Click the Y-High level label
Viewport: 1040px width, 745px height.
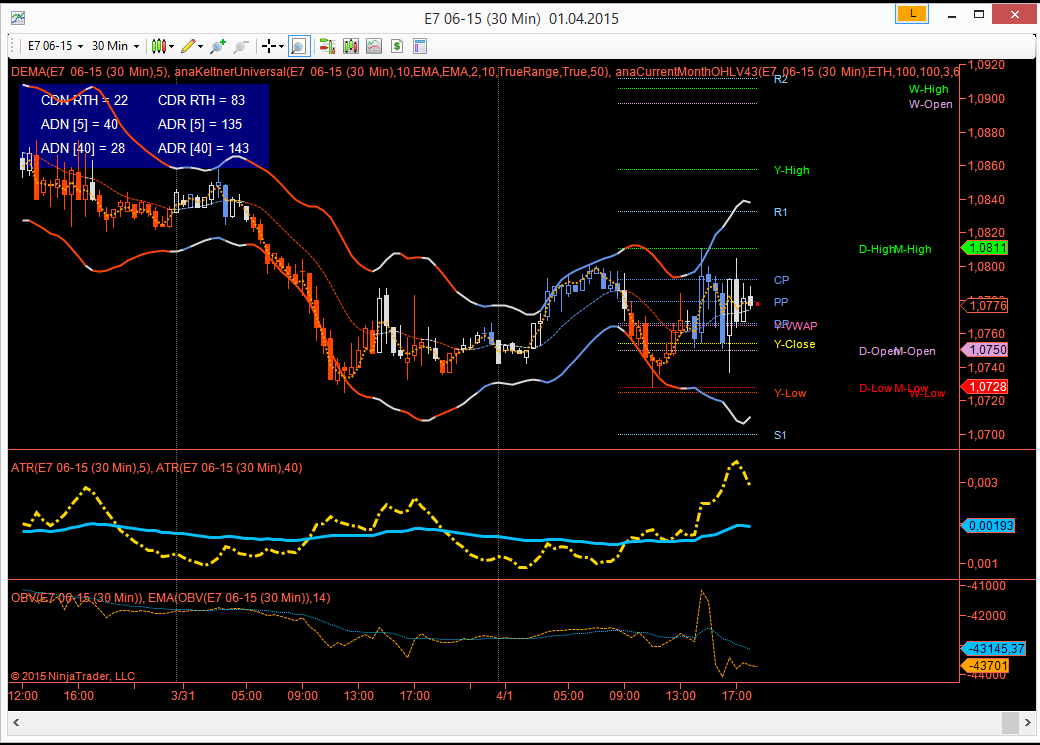pyautogui.click(x=791, y=170)
